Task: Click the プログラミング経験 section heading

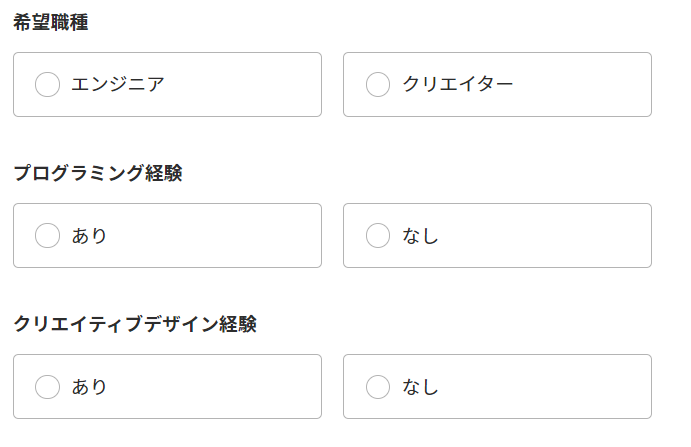Action: click(98, 173)
